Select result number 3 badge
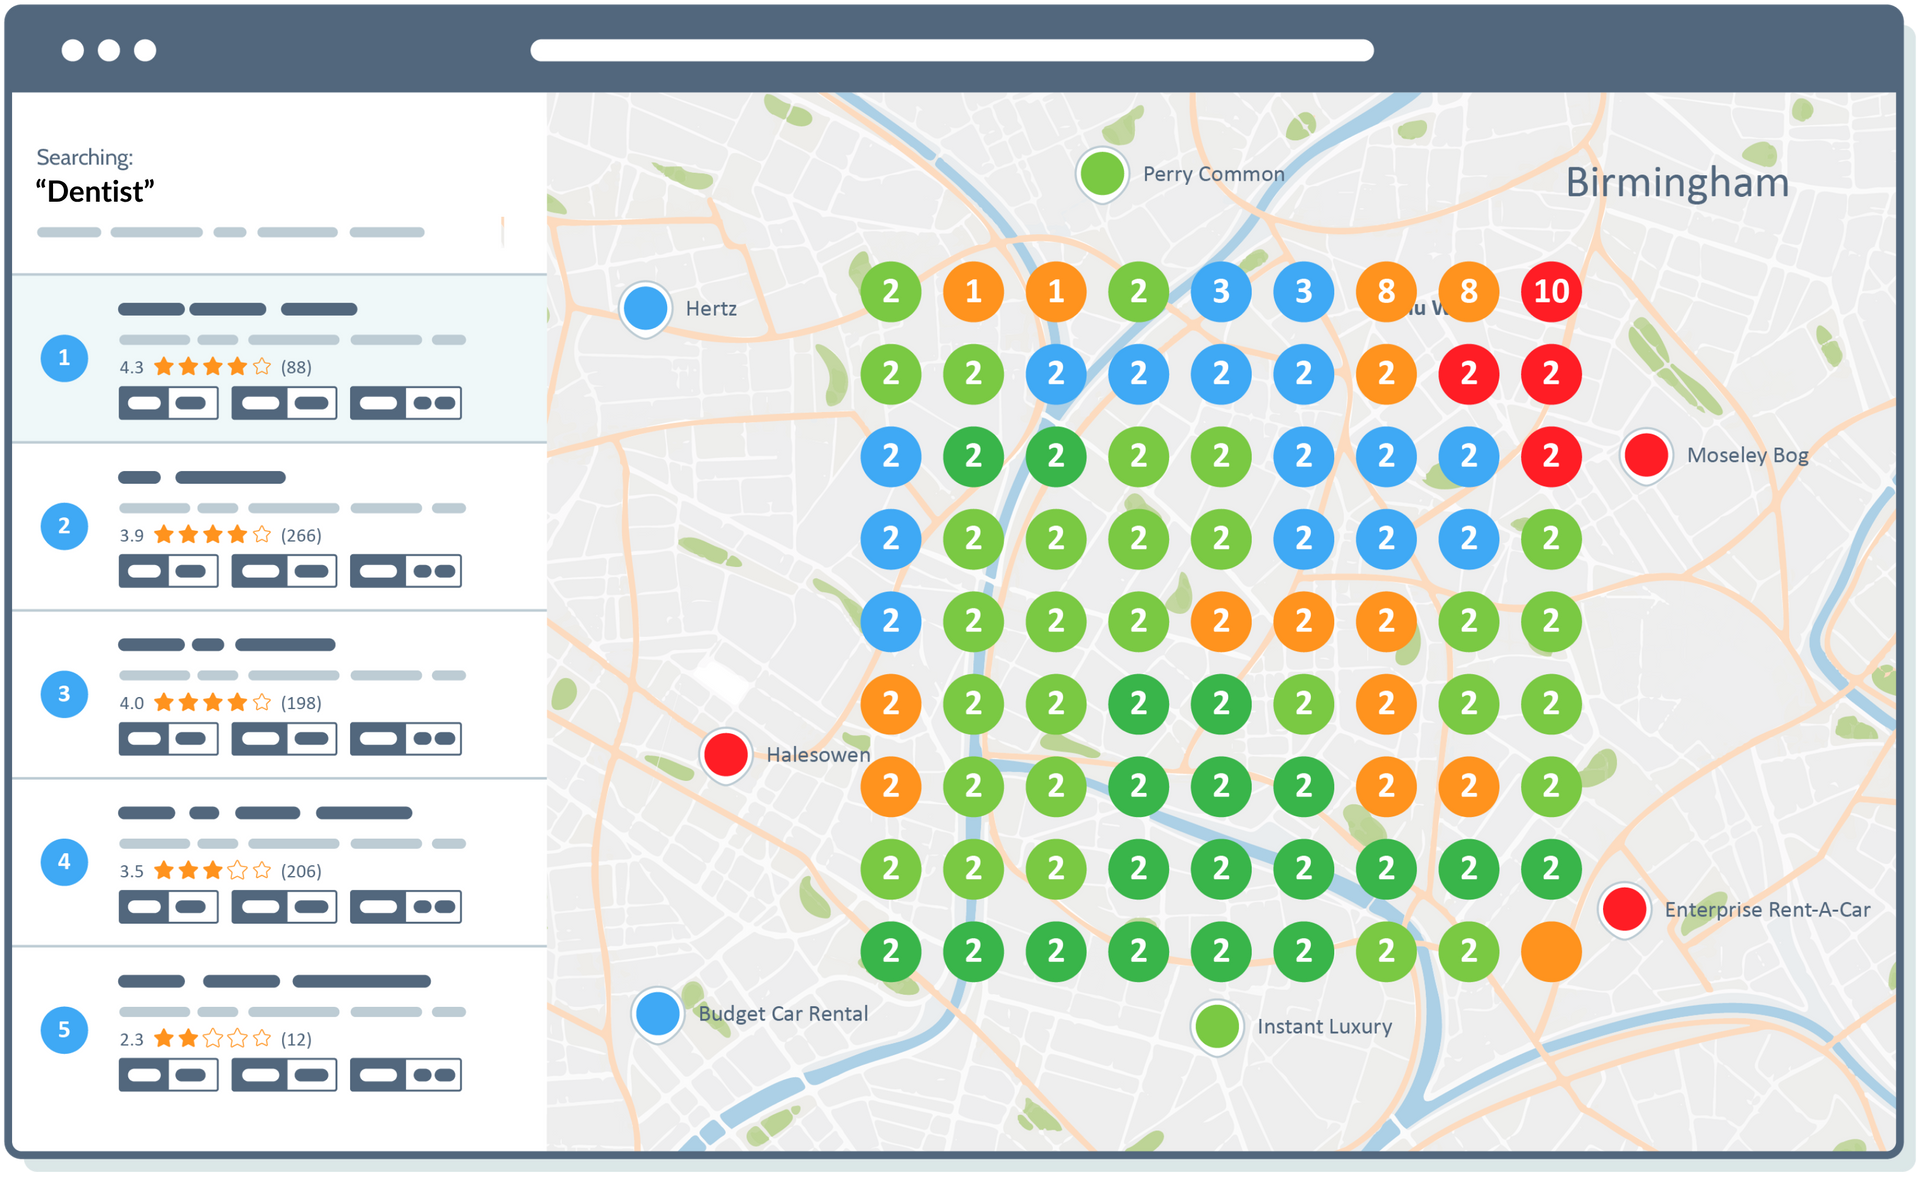1920x1179 pixels. 64,693
